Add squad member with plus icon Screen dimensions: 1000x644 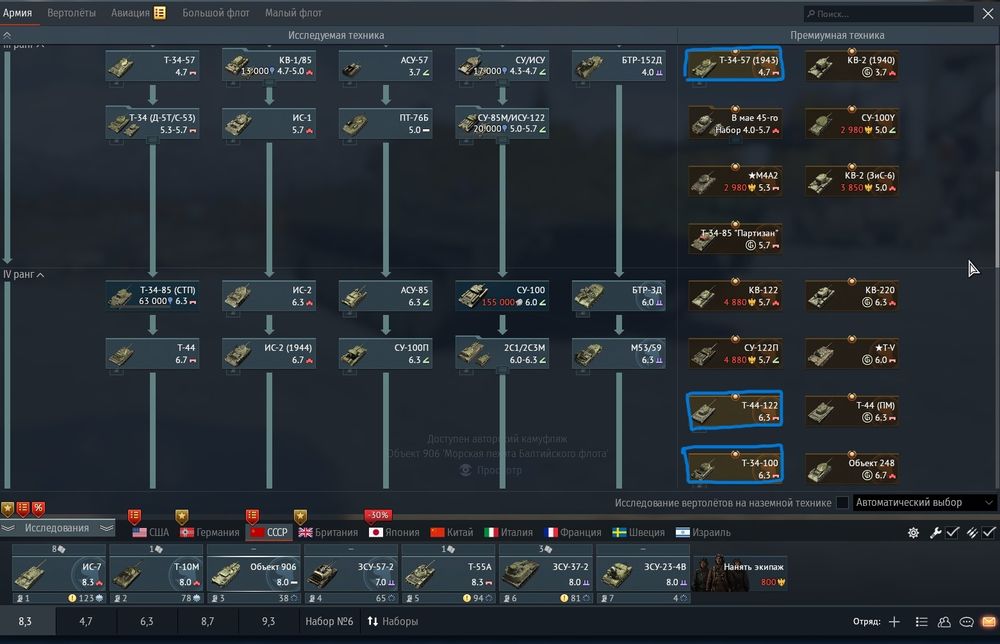894,622
